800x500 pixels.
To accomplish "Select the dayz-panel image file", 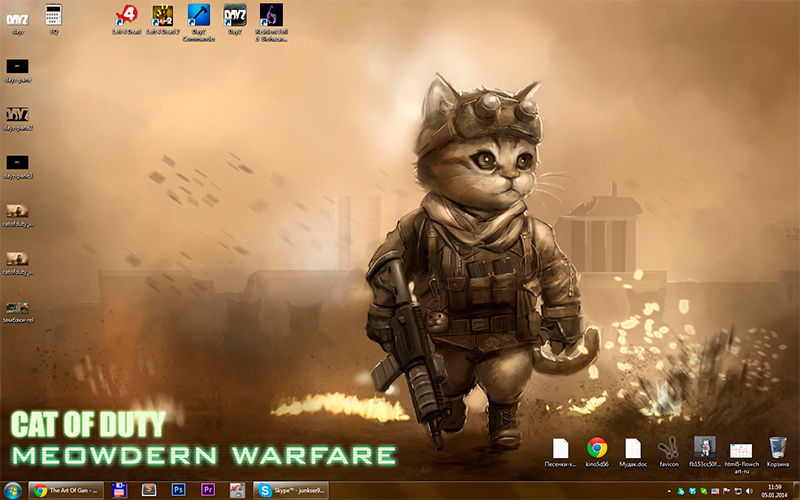I will pyautogui.click(x=17, y=70).
